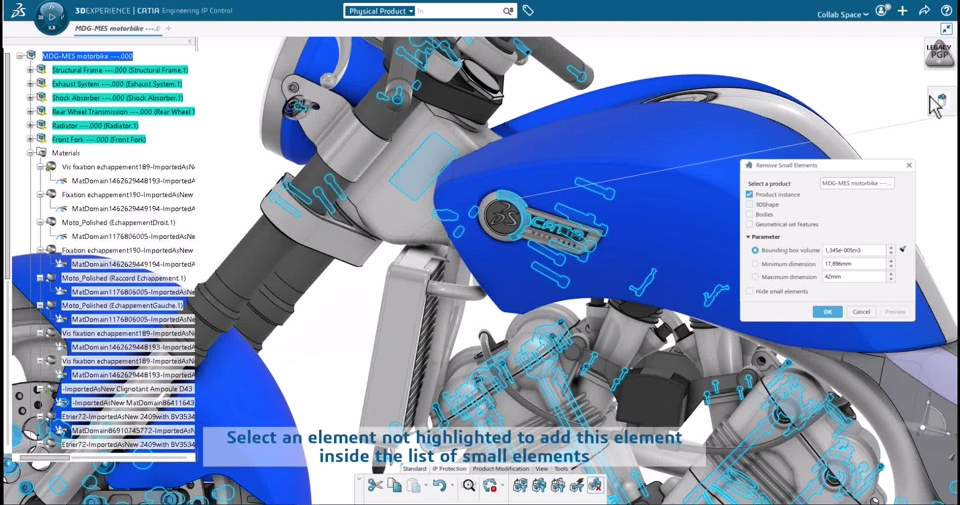Image resolution: width=960 pixels, height=505 pixels.
Task: Click the Preview button
Action: pyautogui.click(x=894, y=312)
